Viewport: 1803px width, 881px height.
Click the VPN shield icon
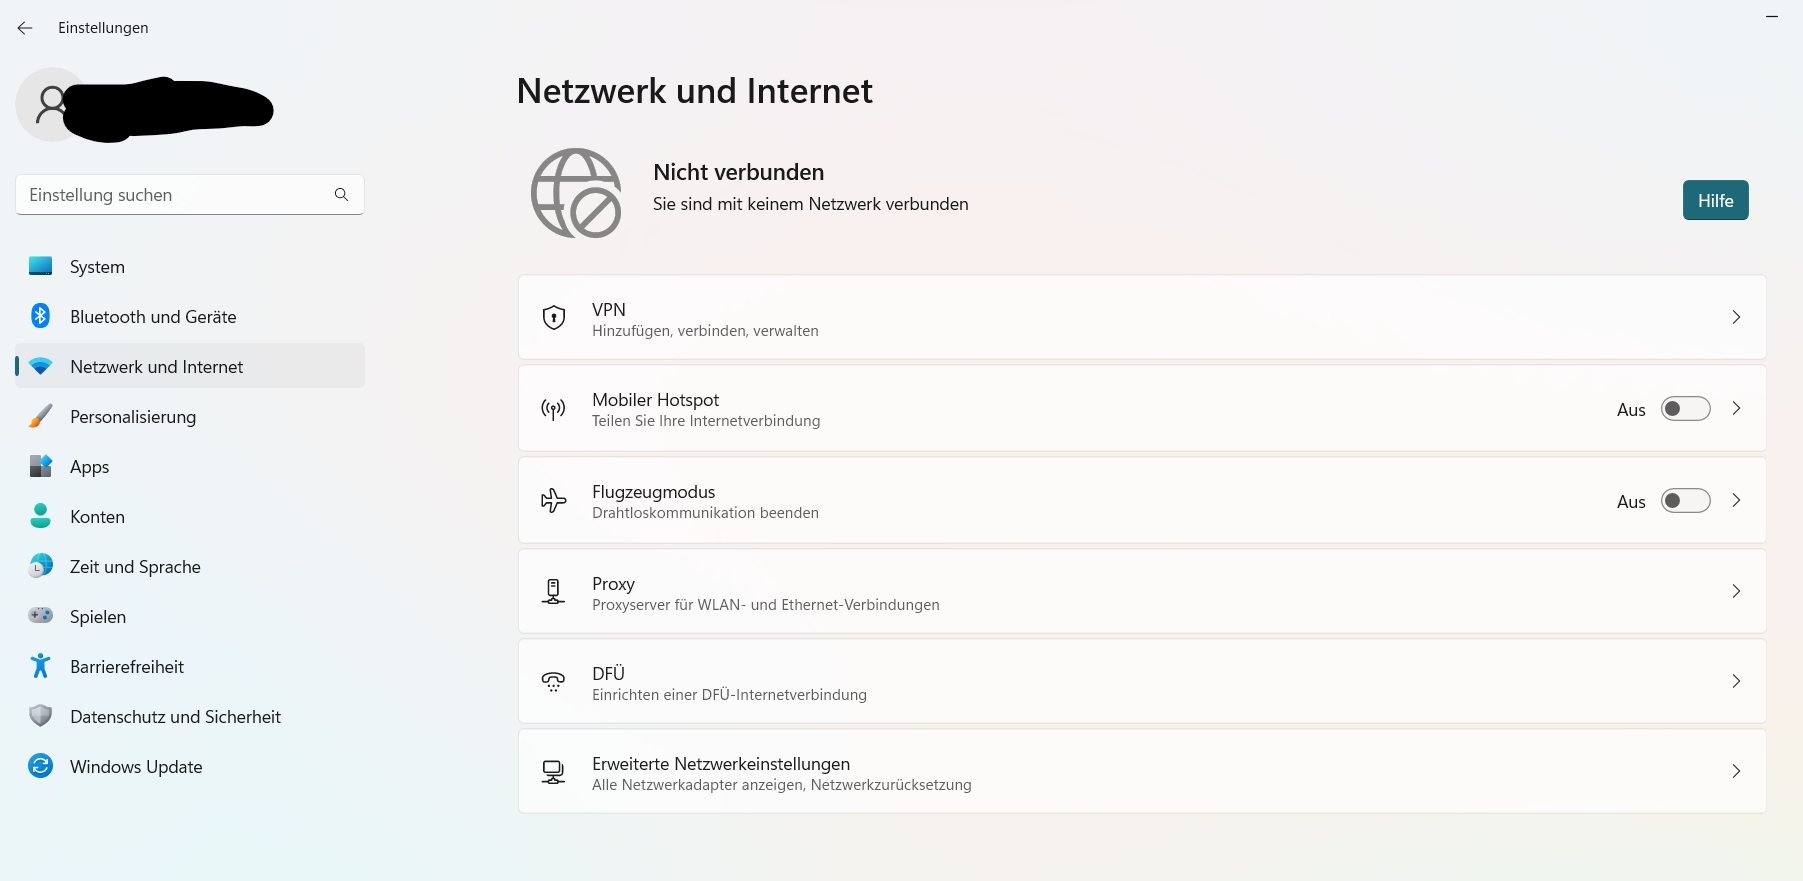point(554,318)
